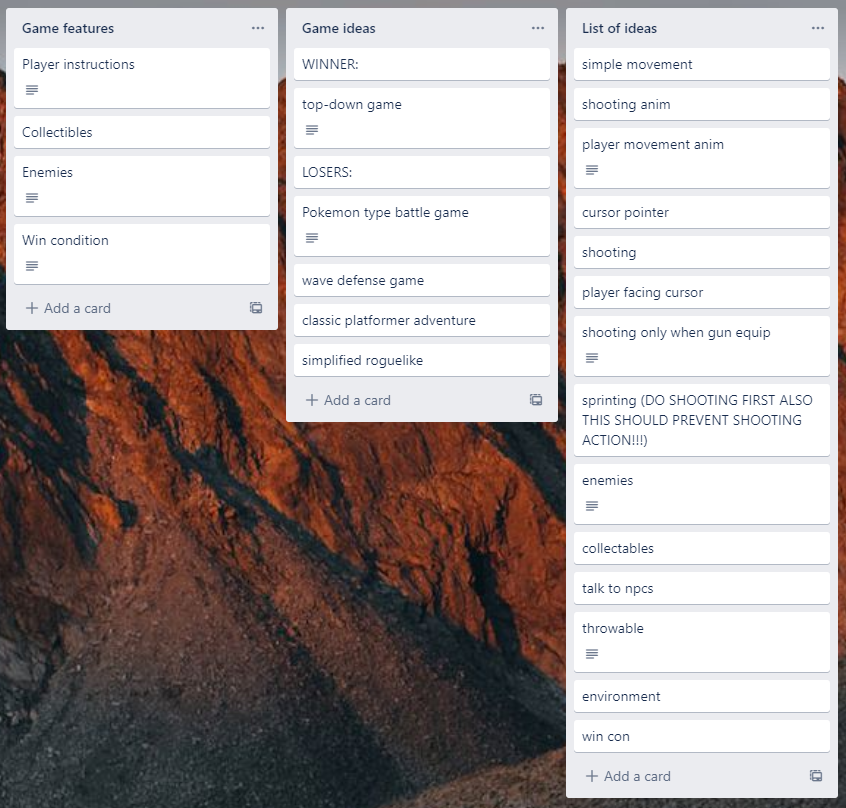Click description icon on throwable card

[x=592, y=654]
